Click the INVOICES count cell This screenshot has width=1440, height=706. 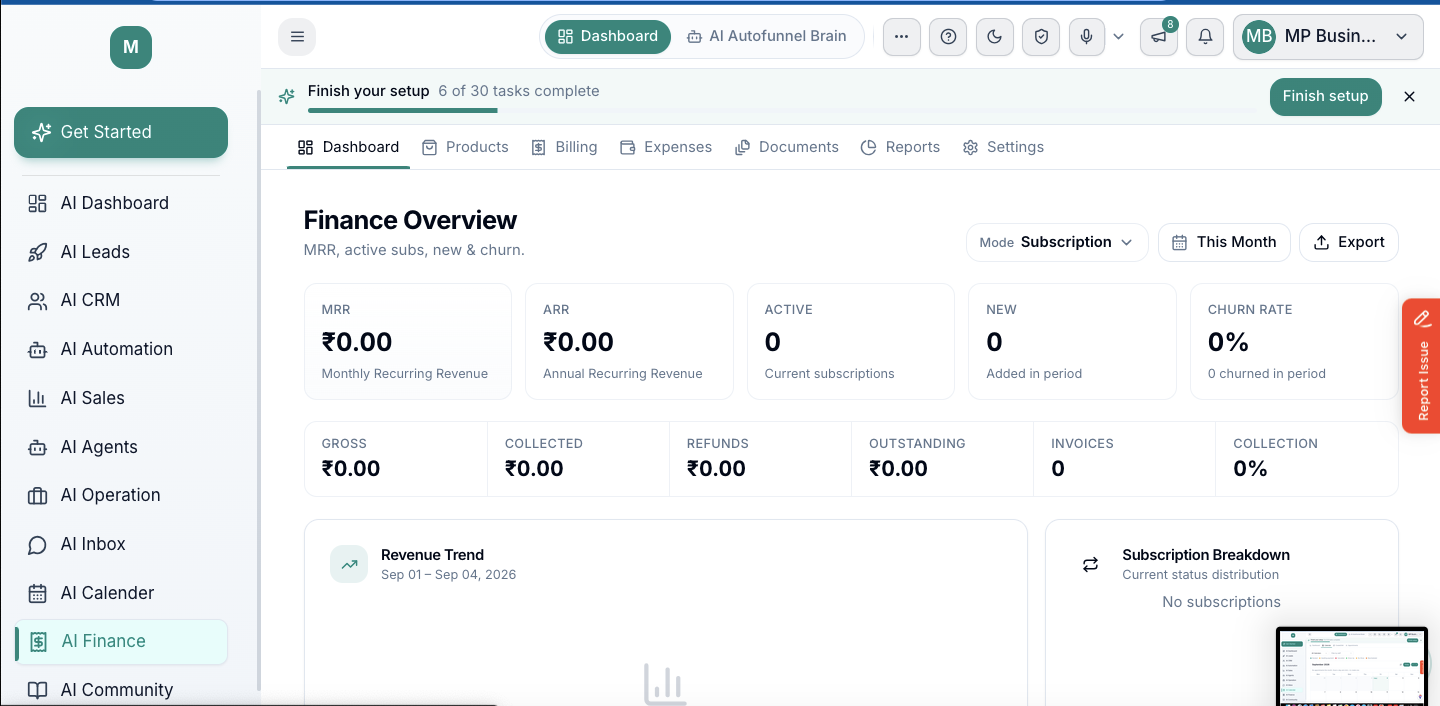click(x=1124, y=459)
